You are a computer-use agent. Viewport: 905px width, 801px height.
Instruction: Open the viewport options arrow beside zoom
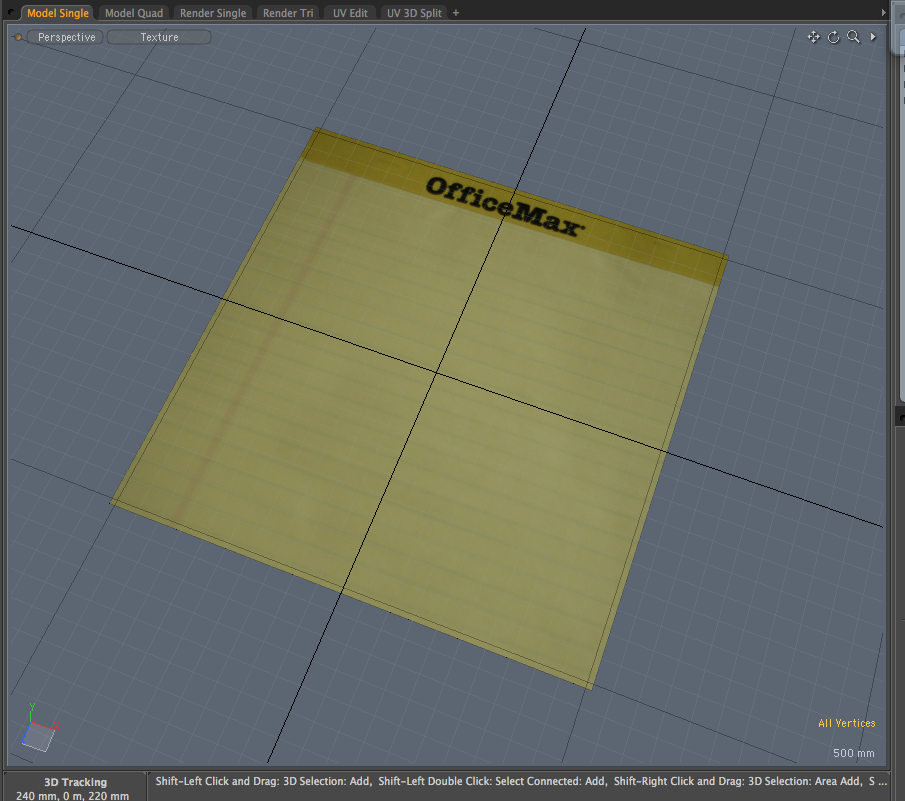873,37
